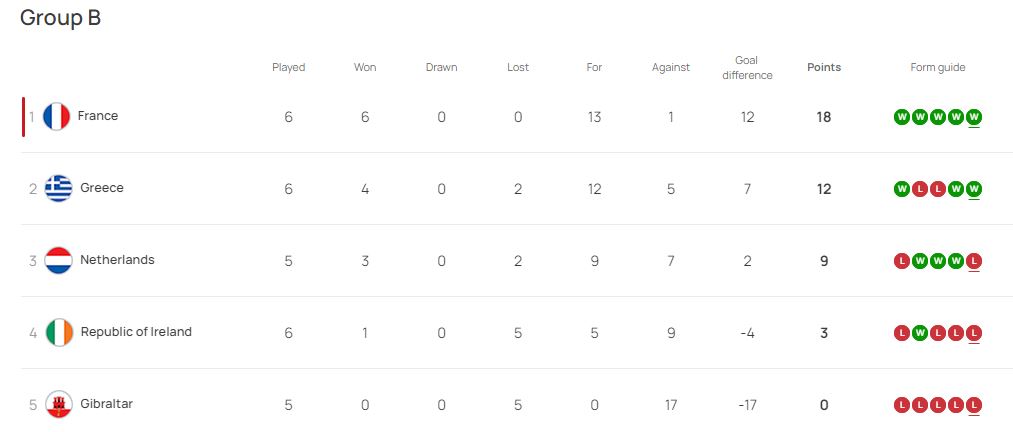The height and width of the screenshot is (432, 1013).
Task: Click the Republic of Ireland flag icon
Action: coord(59,333)
